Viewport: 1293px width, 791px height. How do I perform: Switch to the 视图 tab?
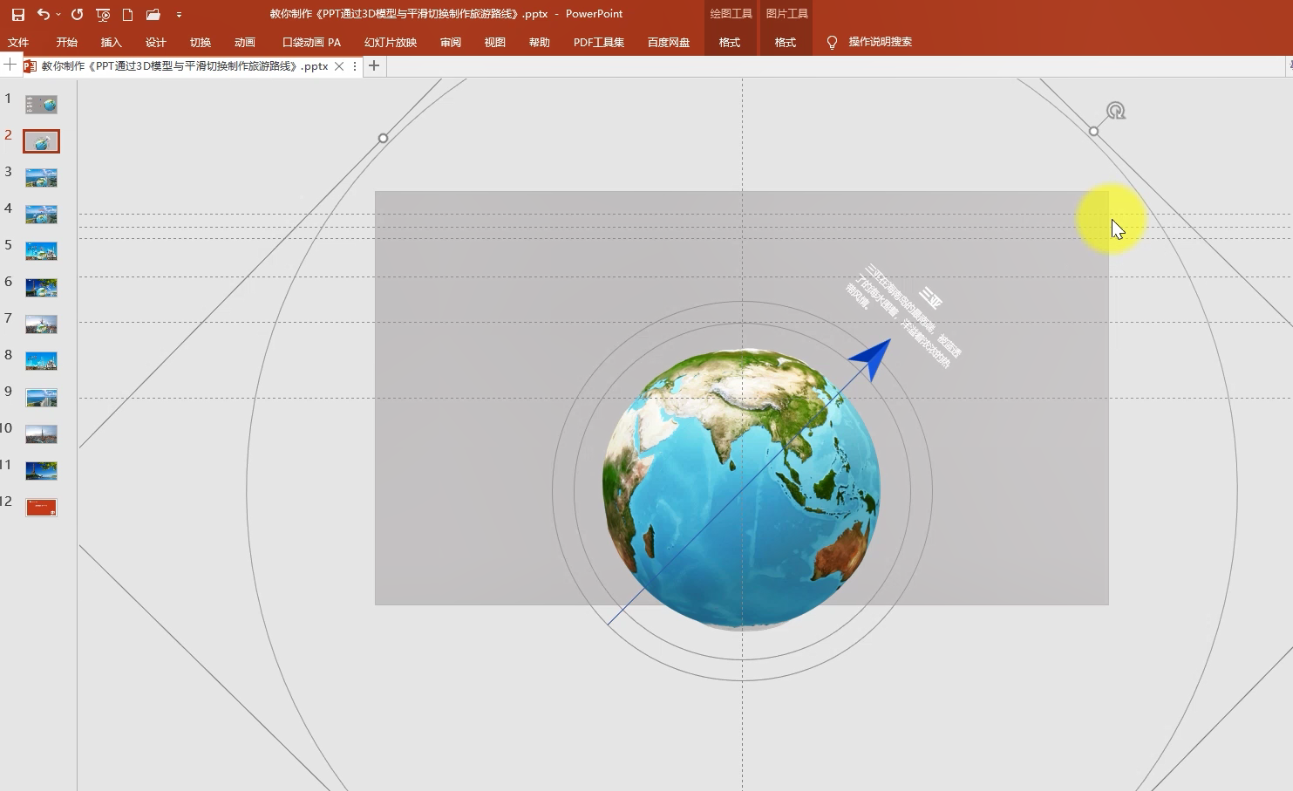pyautogui.click(x=495, y=42)
